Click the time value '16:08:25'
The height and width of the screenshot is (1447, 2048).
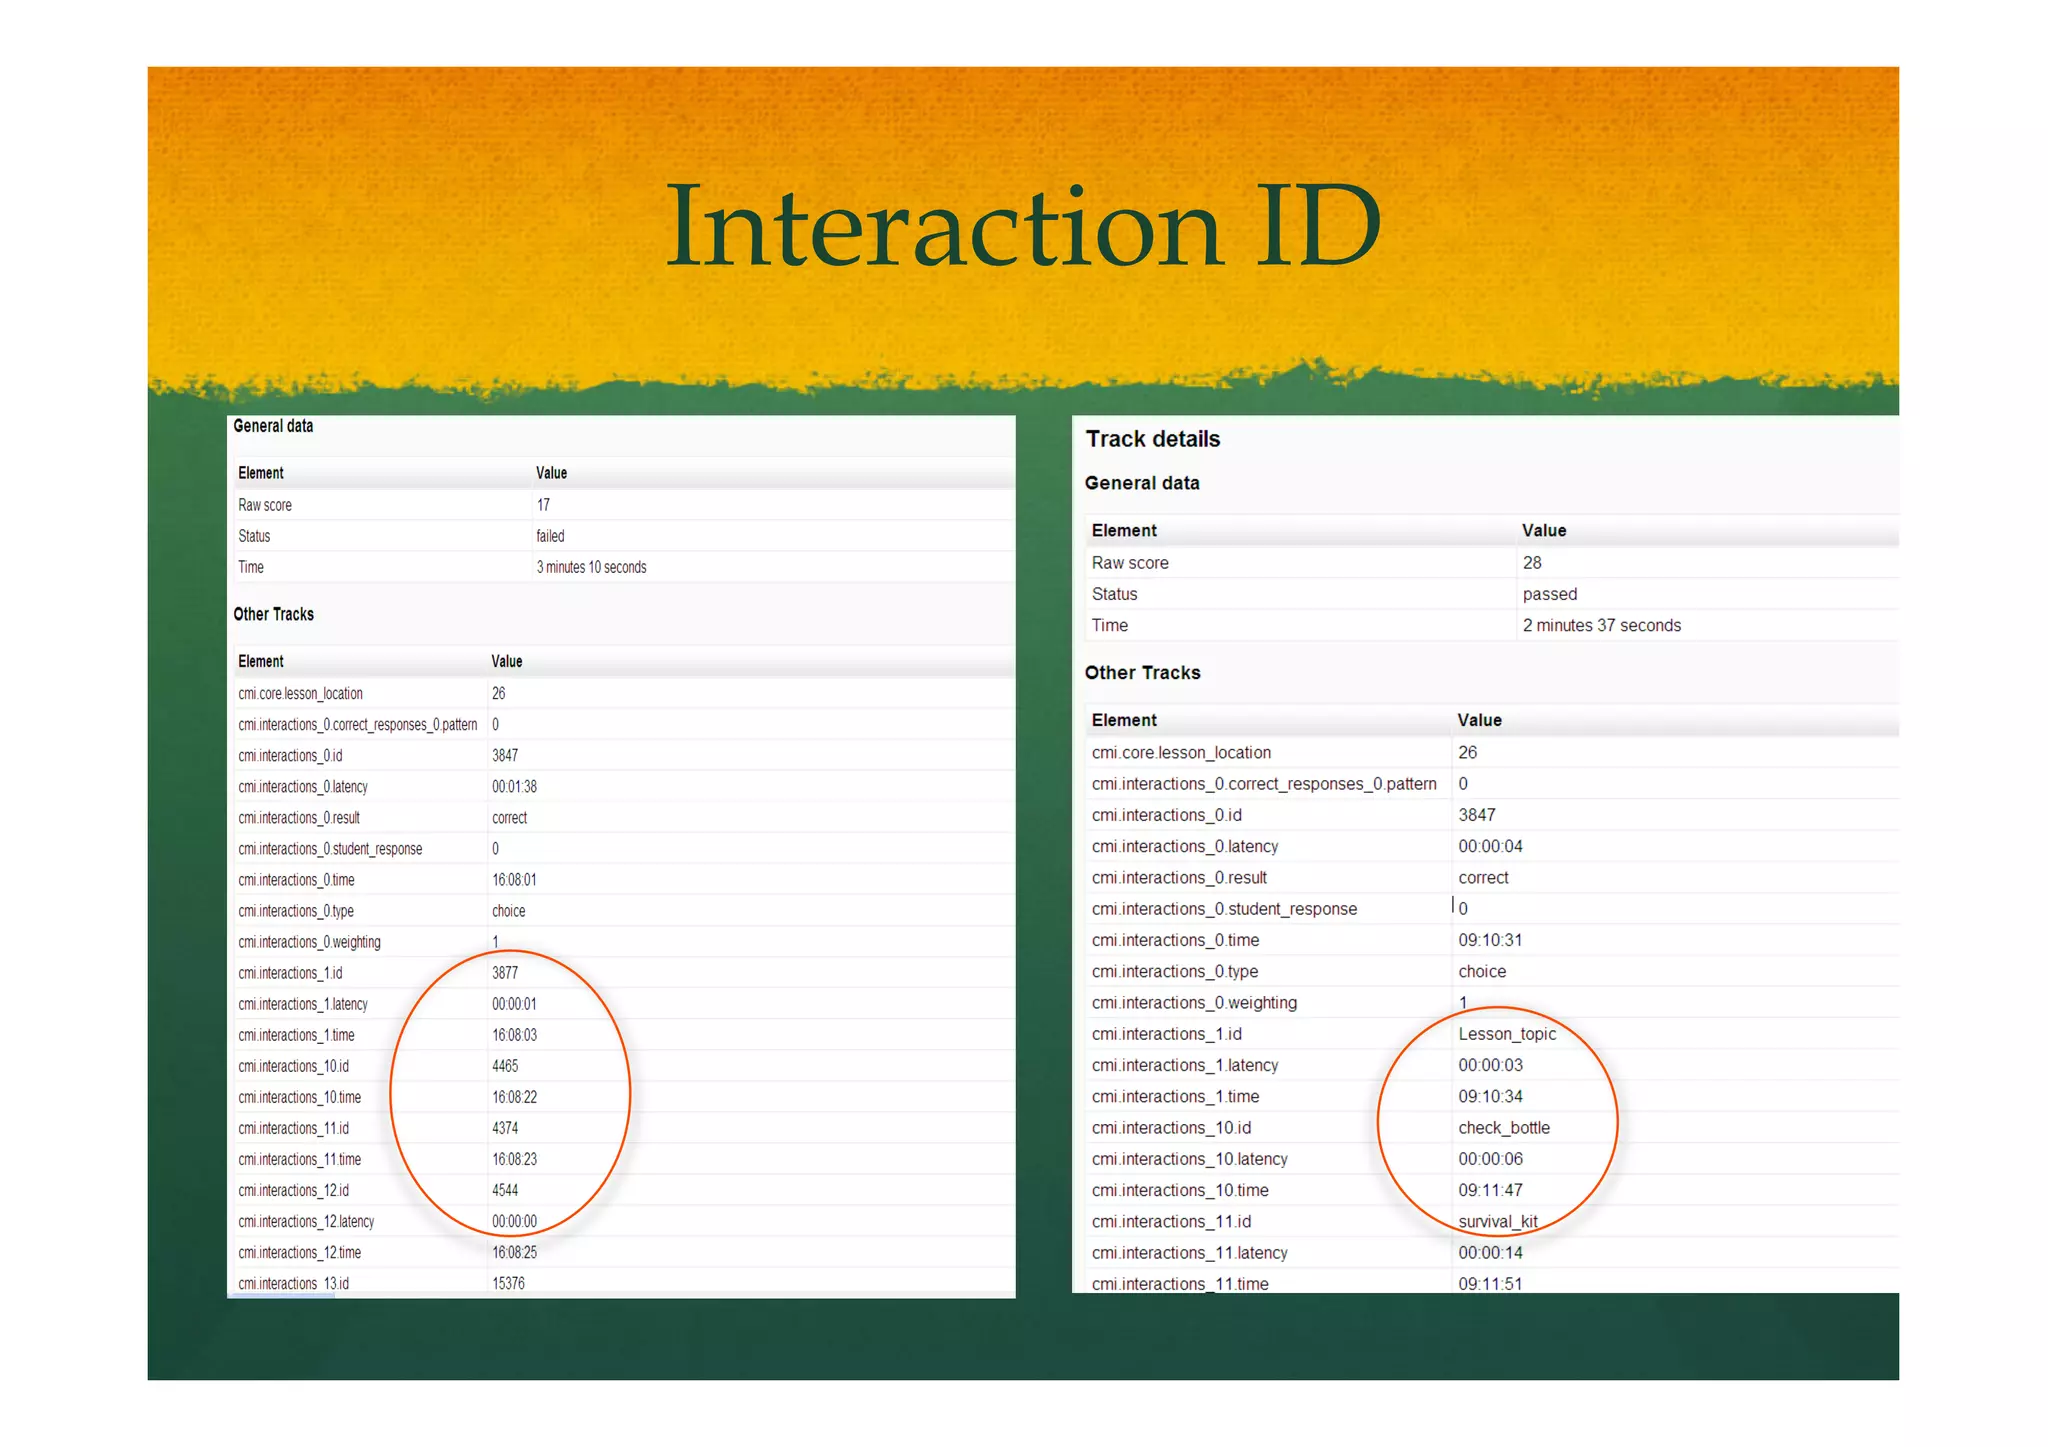[514, 1252]
